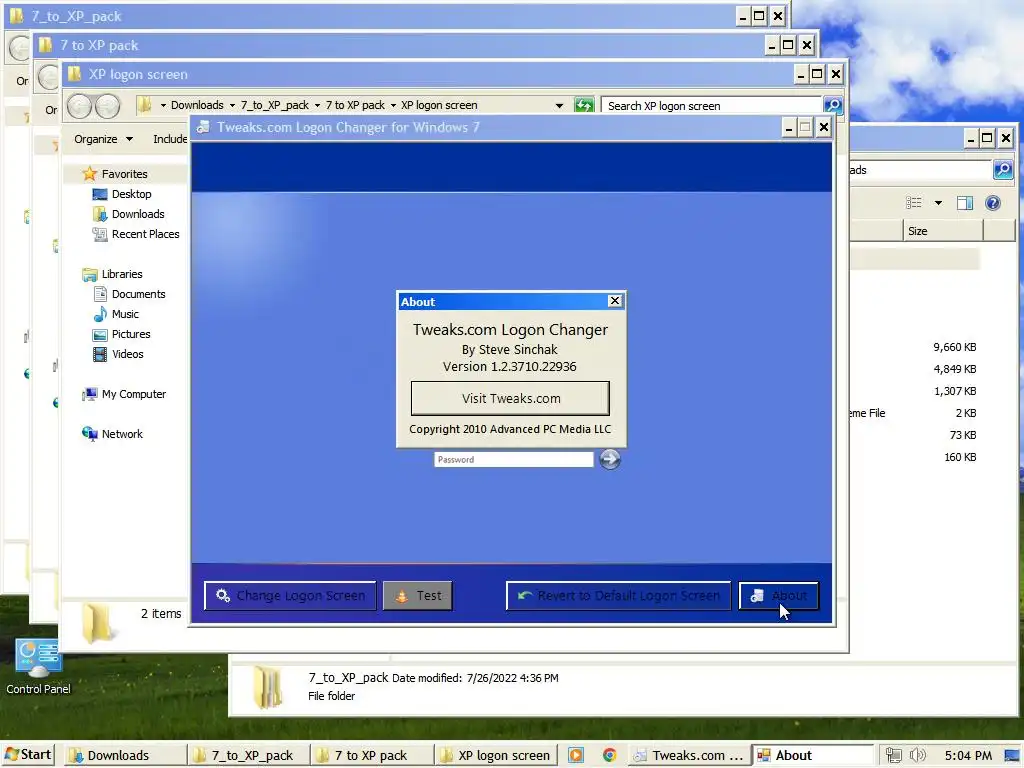This screenshot has width=1024, height=768.
Task: Expand the arrow after 7_to_XP_pack breadcrumb
Action: [x=317, y=105]
